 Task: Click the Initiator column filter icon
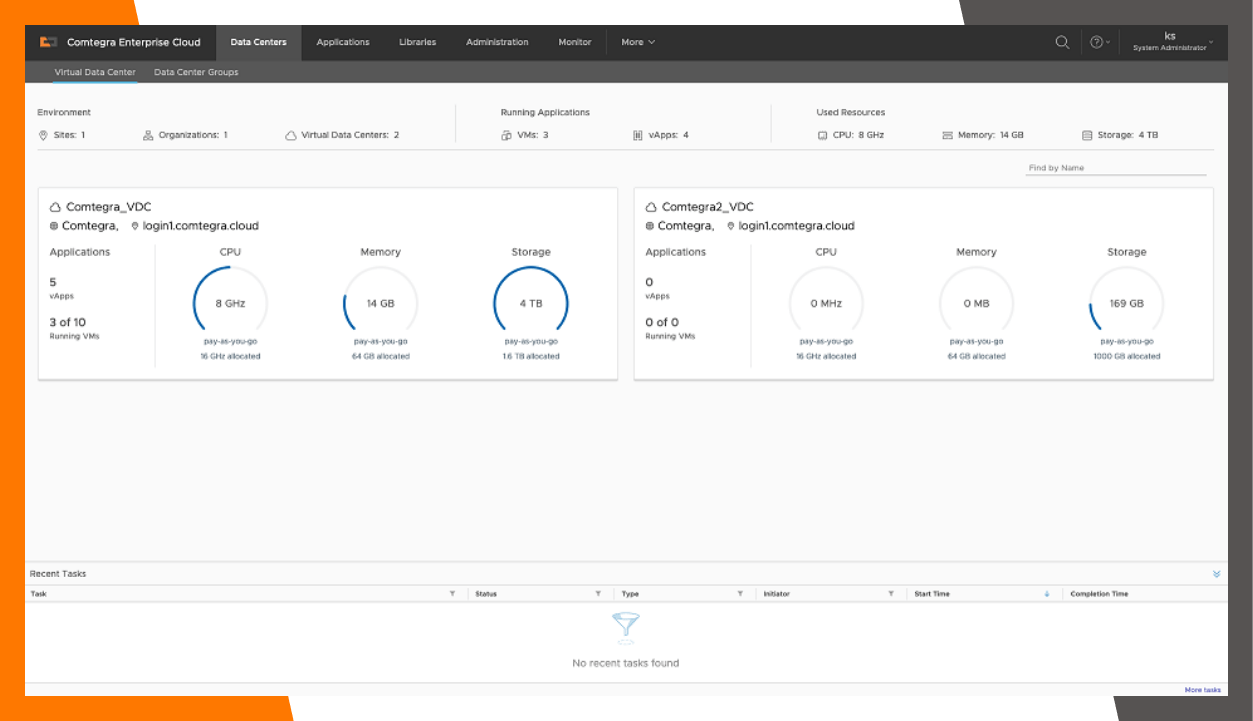[x=891, y=594]
